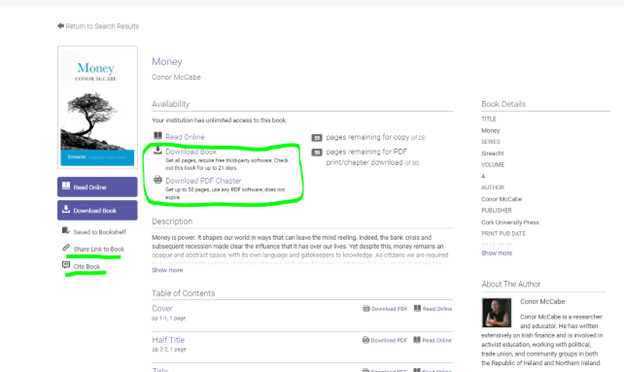Click the Cite Book speech-bubble icon
The image size is (624, 372).
point(66,265)
